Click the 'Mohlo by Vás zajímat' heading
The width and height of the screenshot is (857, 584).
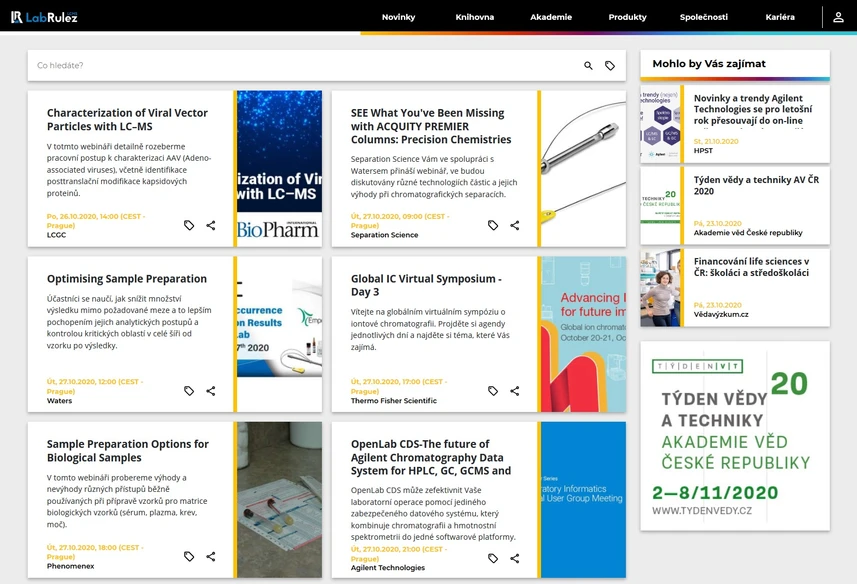[x=709, y=64]
